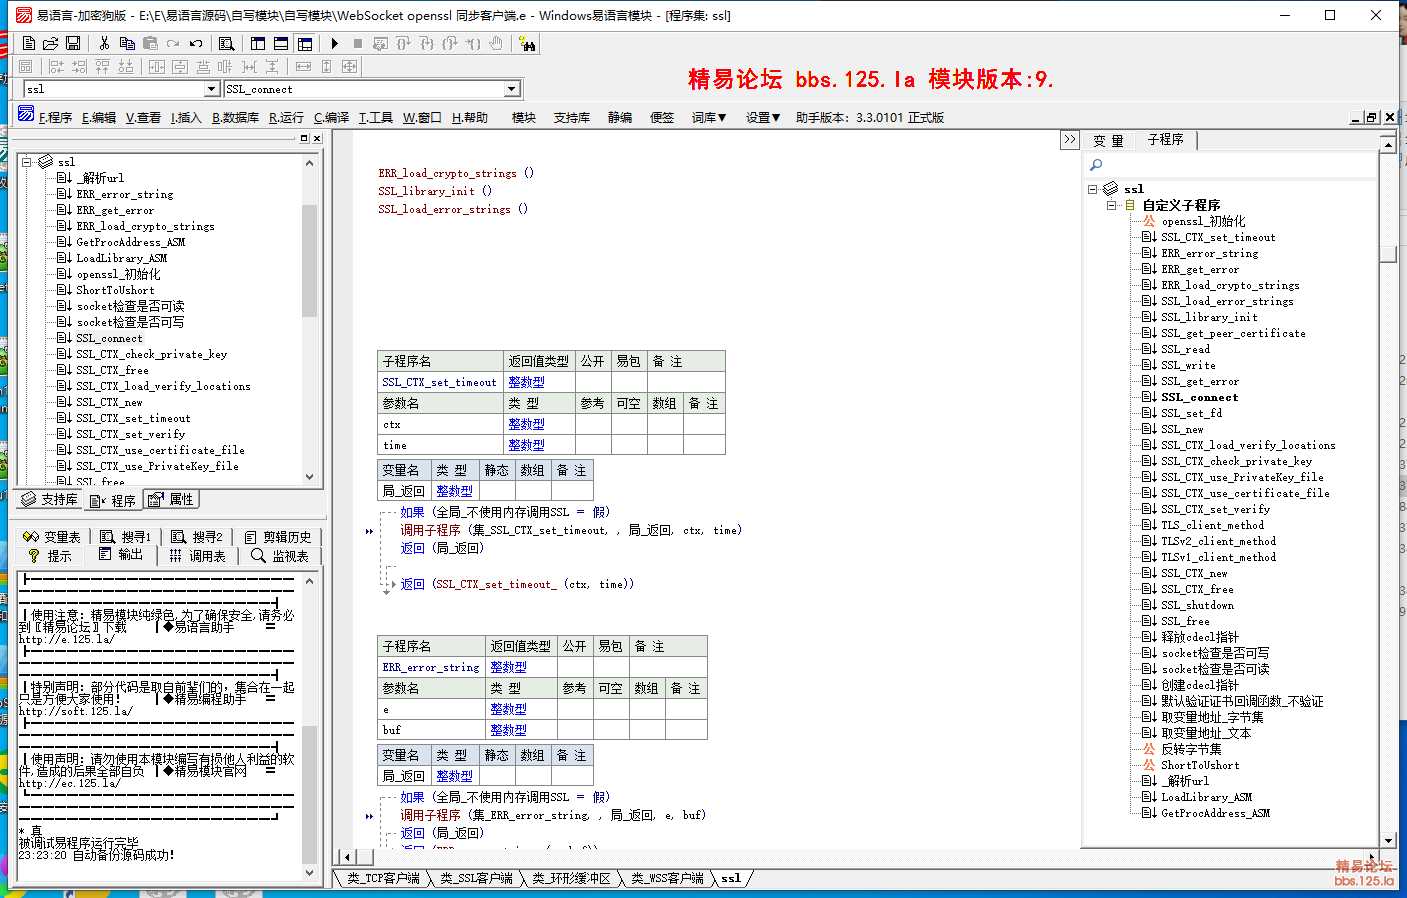Open the H.帮助 menu
This screenshot has height=898, width=1407.
[469, 117]
